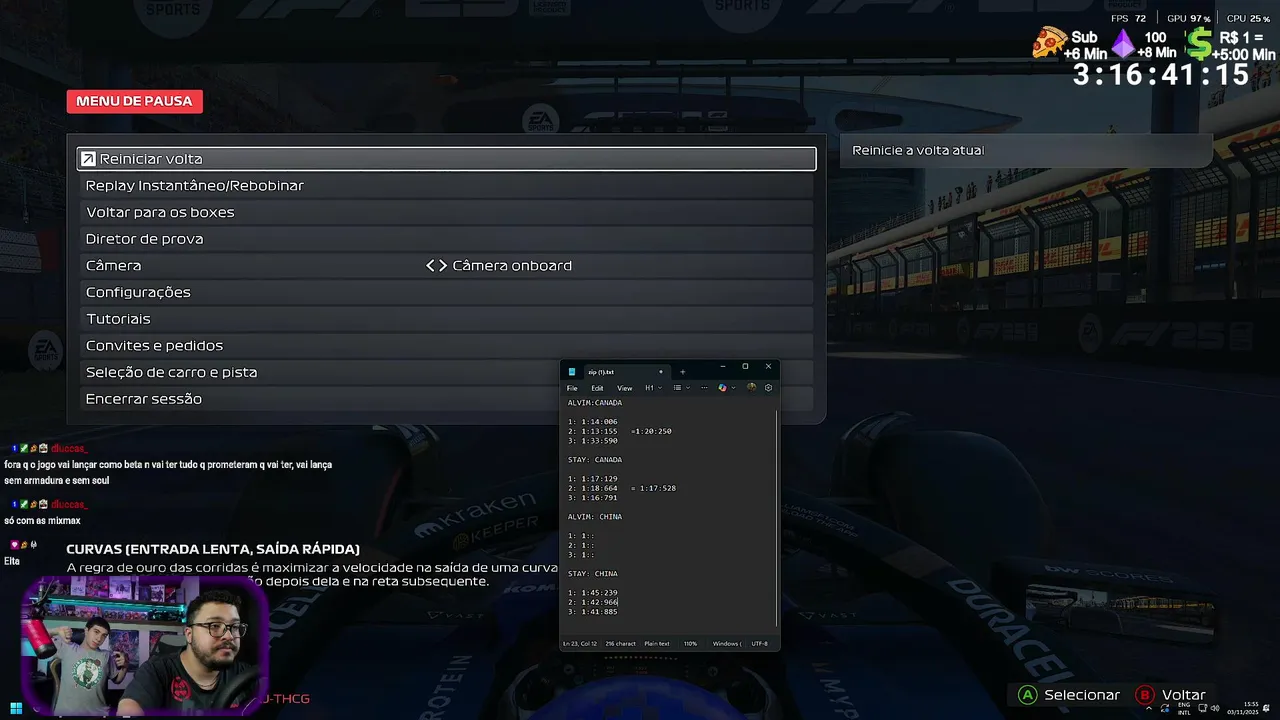Screen dimensions: 1280x720
Task: Open the Notepad account avatar
Action: pyautogui.click(x=751, y=388)
